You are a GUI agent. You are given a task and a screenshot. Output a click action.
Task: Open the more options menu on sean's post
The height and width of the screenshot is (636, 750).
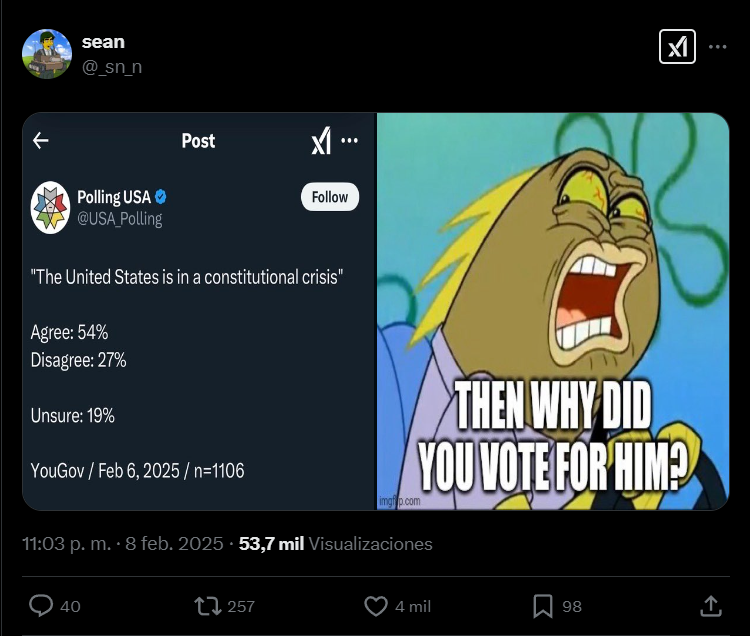(x=718, y=47)
